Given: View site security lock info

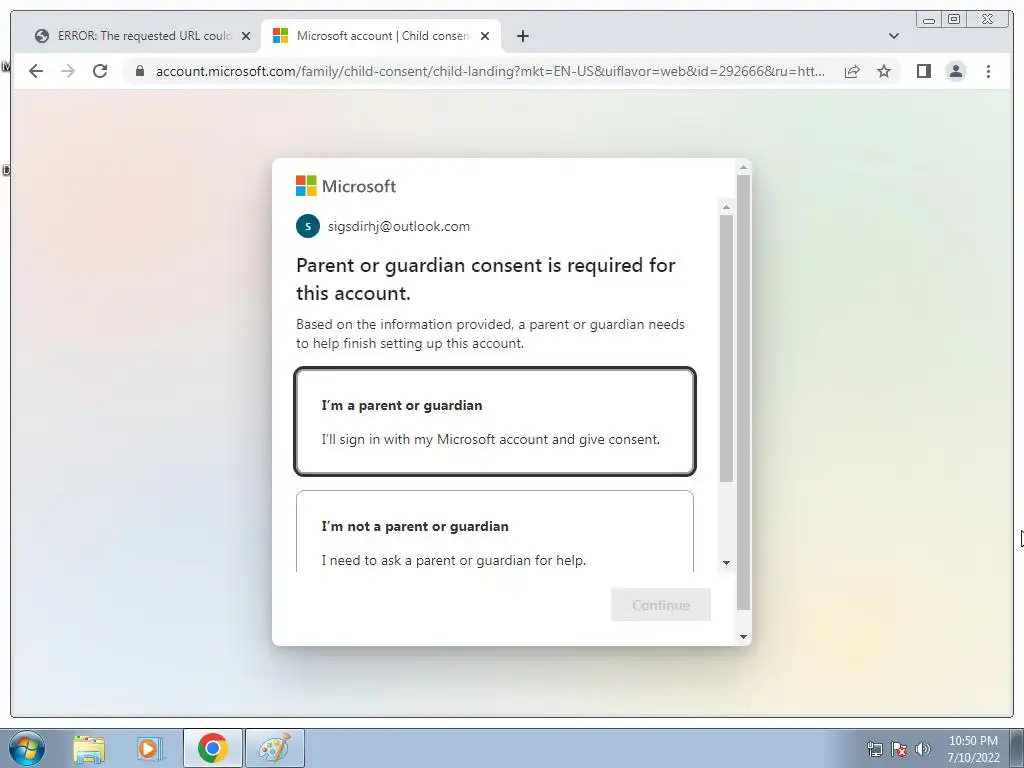Looking at the screenshot, I should pos(139,71).
